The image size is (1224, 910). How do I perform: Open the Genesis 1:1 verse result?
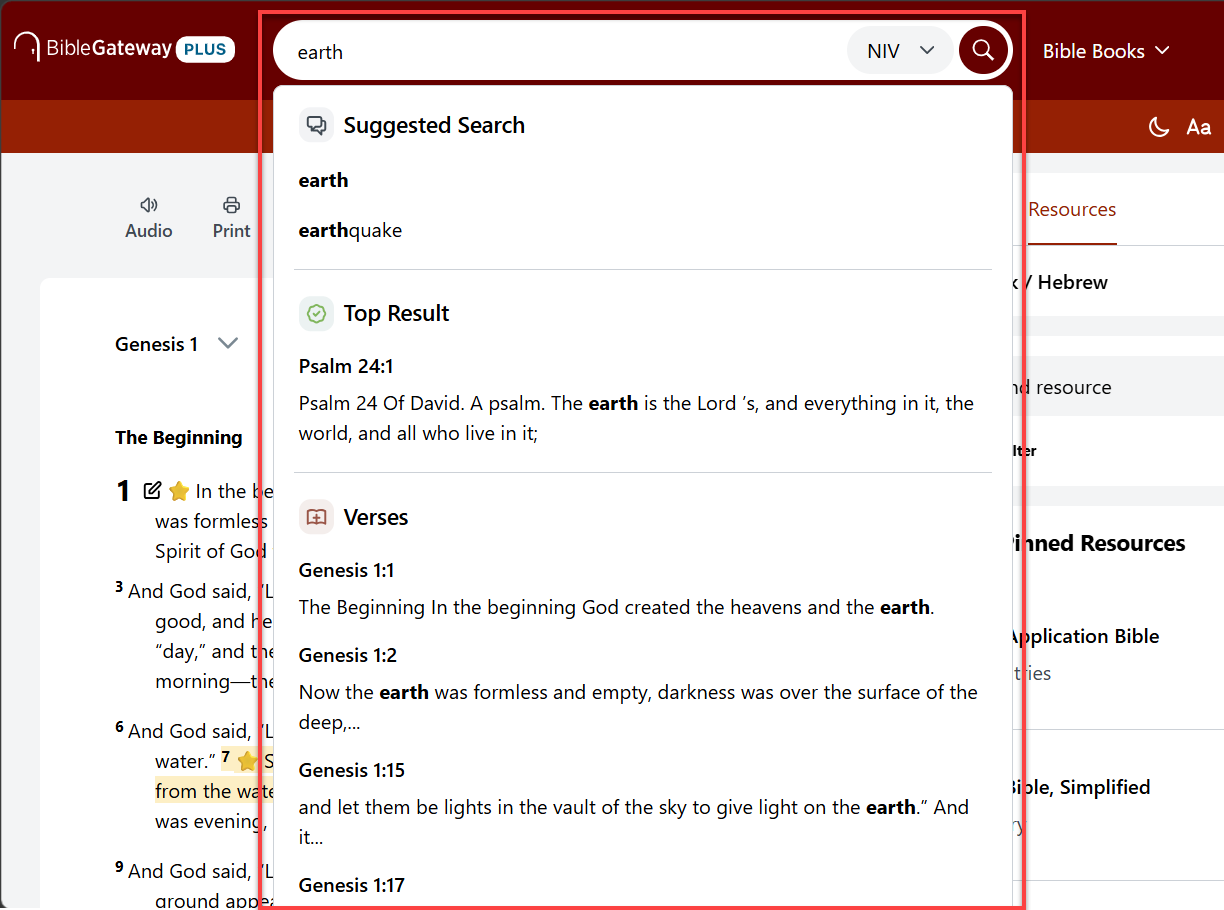point(642,588)
